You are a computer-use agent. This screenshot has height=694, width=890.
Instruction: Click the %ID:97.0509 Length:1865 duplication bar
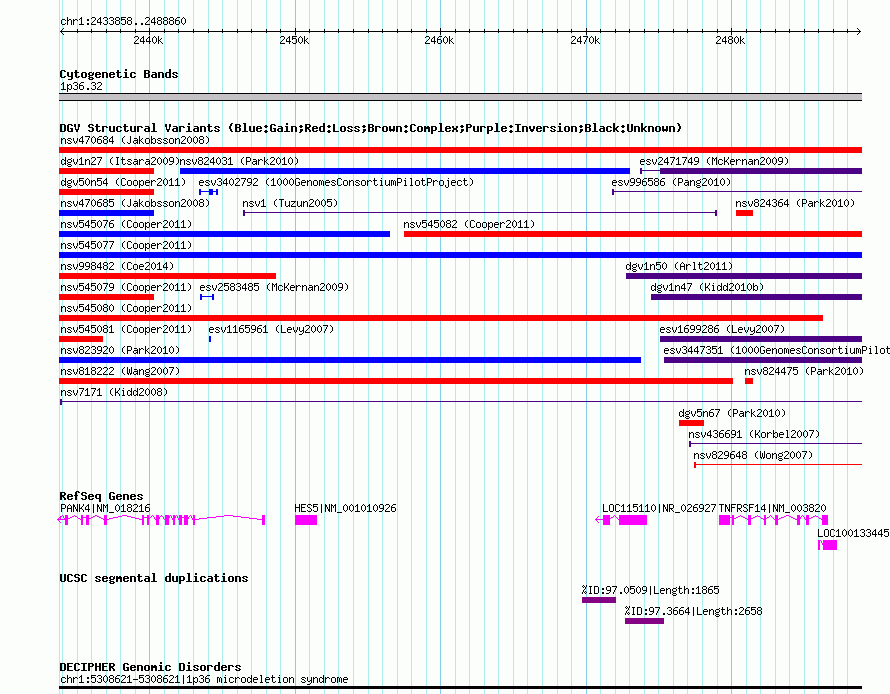pos(599,600)
